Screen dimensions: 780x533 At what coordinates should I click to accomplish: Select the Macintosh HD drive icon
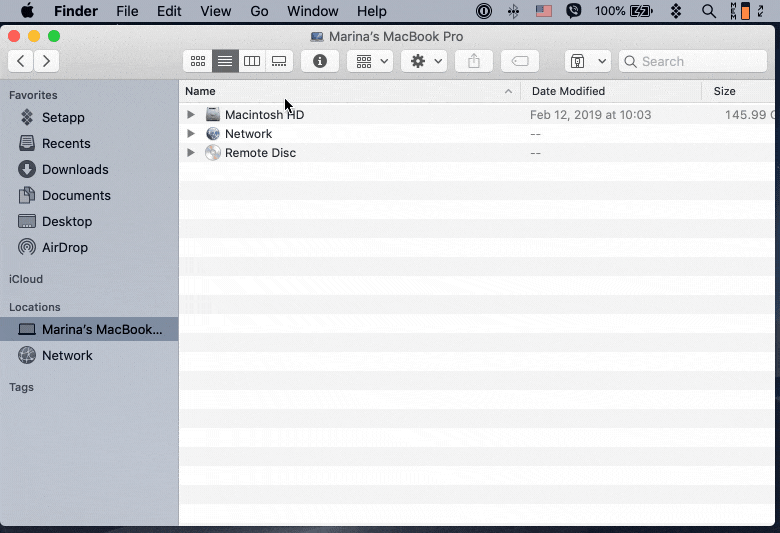tap(213, 114)
